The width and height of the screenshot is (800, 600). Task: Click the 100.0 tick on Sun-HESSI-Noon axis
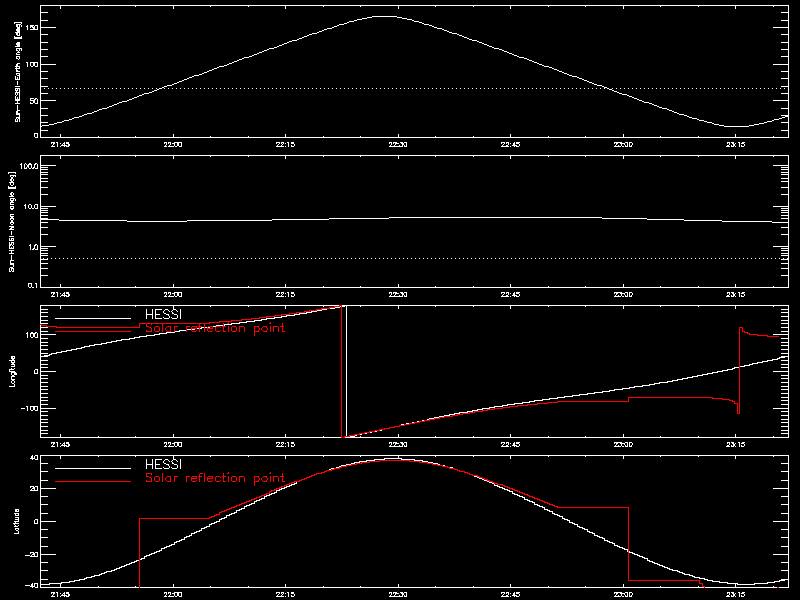click(30, 166)
